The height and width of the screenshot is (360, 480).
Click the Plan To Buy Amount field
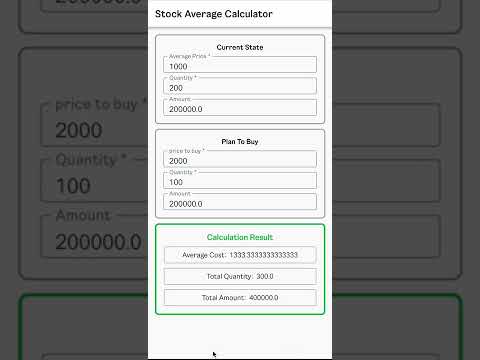(240, 202)
